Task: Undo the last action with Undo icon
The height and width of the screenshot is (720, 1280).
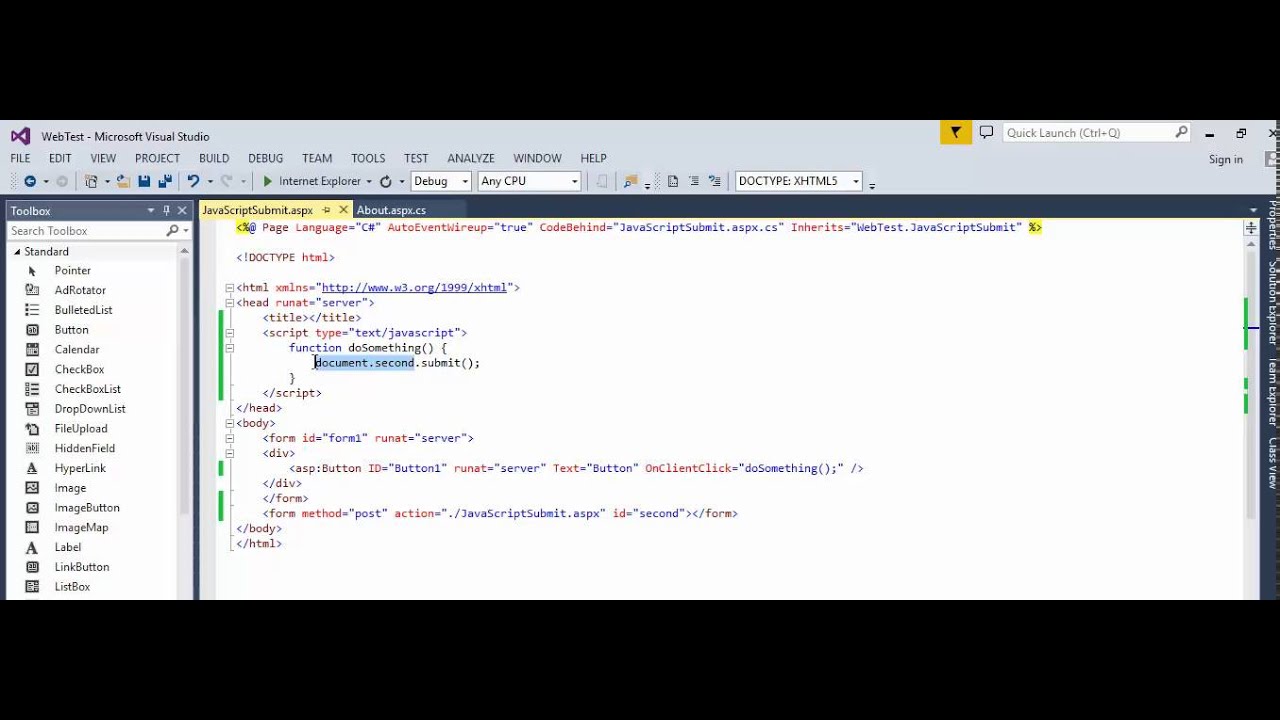Action: [193, 181]
